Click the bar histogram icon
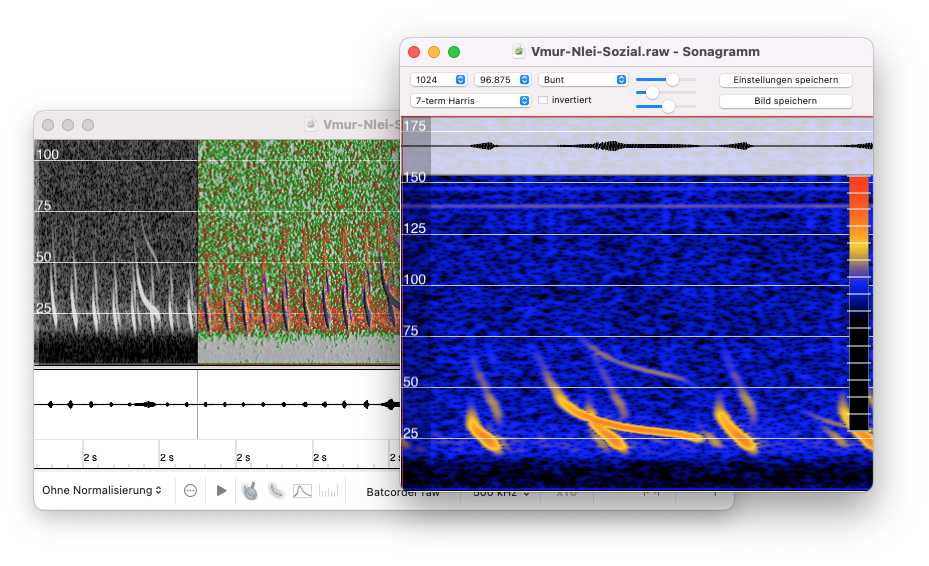 (x=329, y=491)
